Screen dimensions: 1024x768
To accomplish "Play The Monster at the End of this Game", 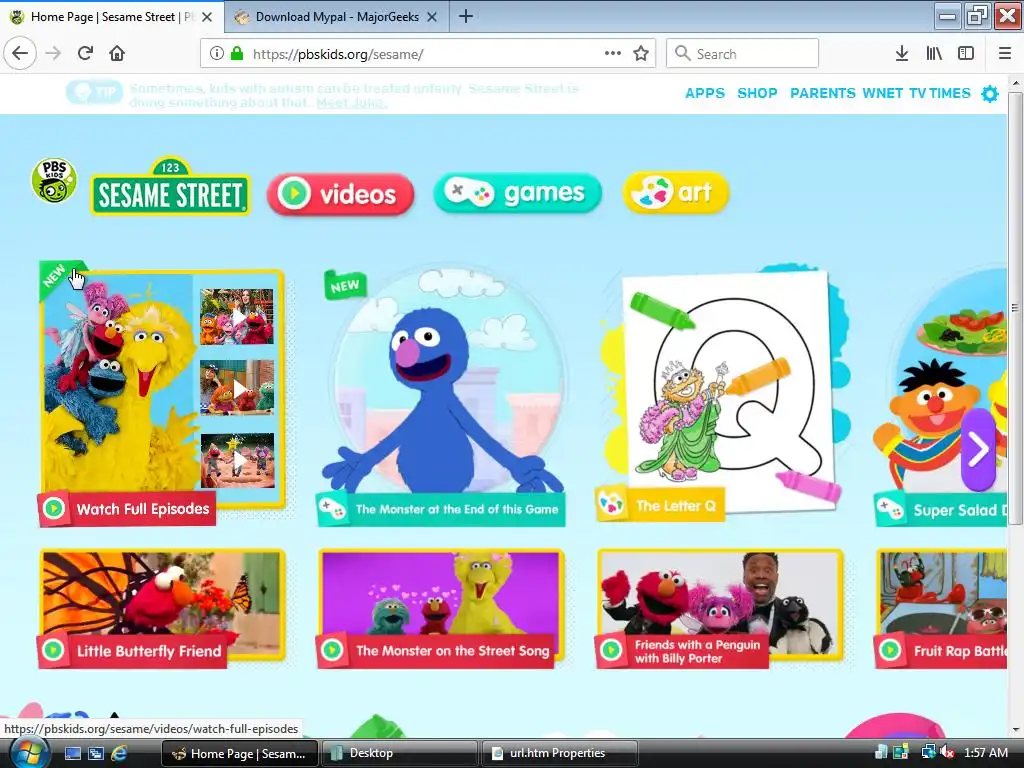I will click(441, 395).
